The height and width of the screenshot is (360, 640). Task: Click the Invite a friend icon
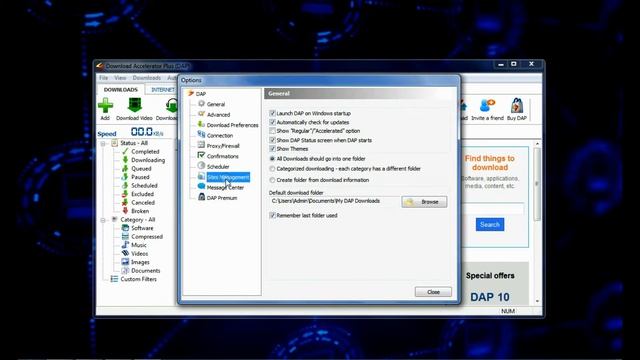coord(487,105)
